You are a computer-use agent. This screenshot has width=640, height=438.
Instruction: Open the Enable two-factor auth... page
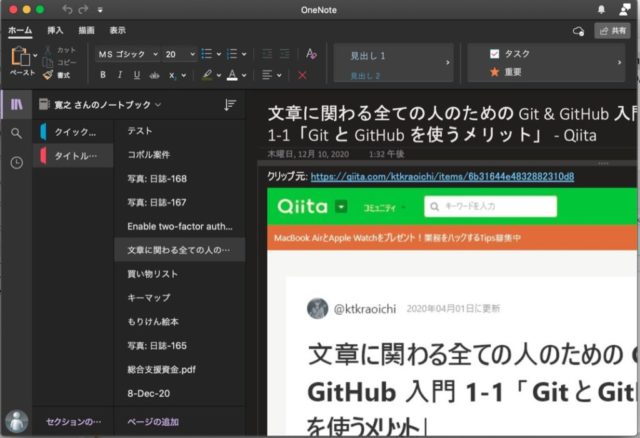point(180,226)
